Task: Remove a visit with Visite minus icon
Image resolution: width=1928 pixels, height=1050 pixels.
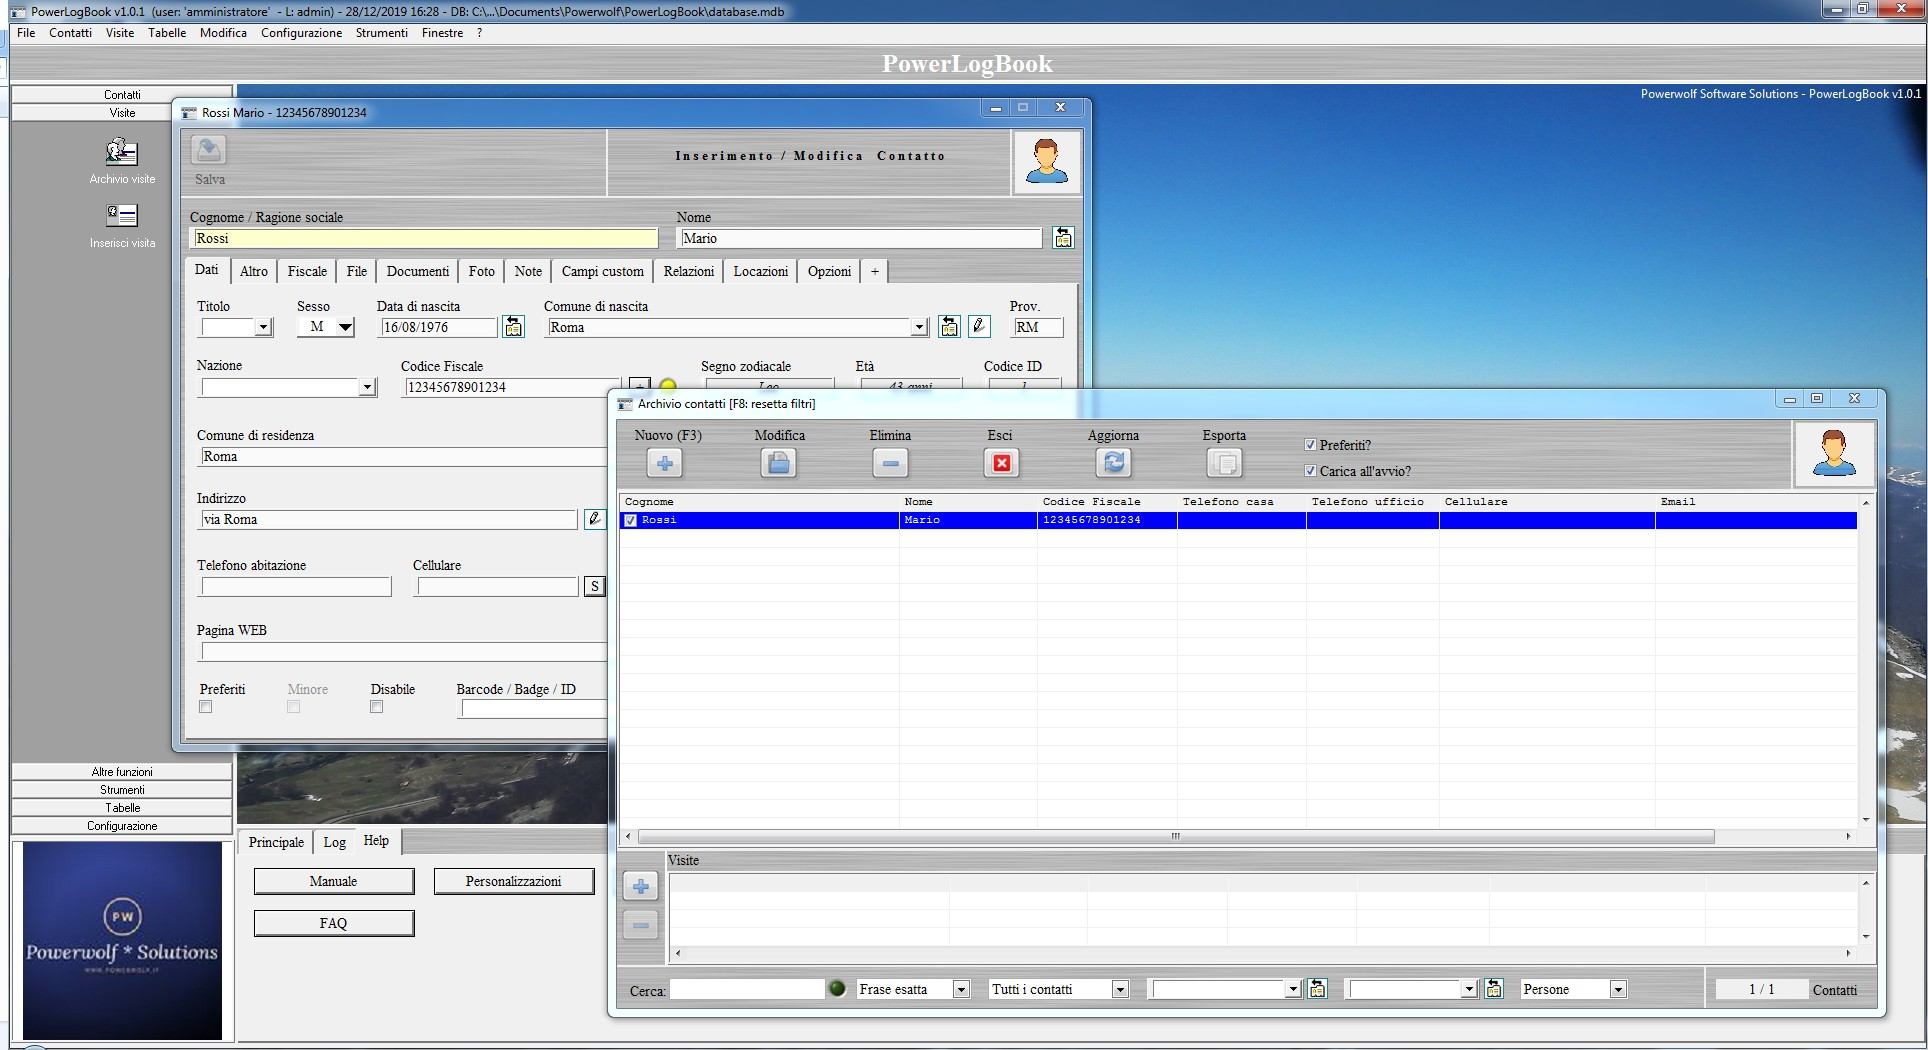Action: pos(641,925)
